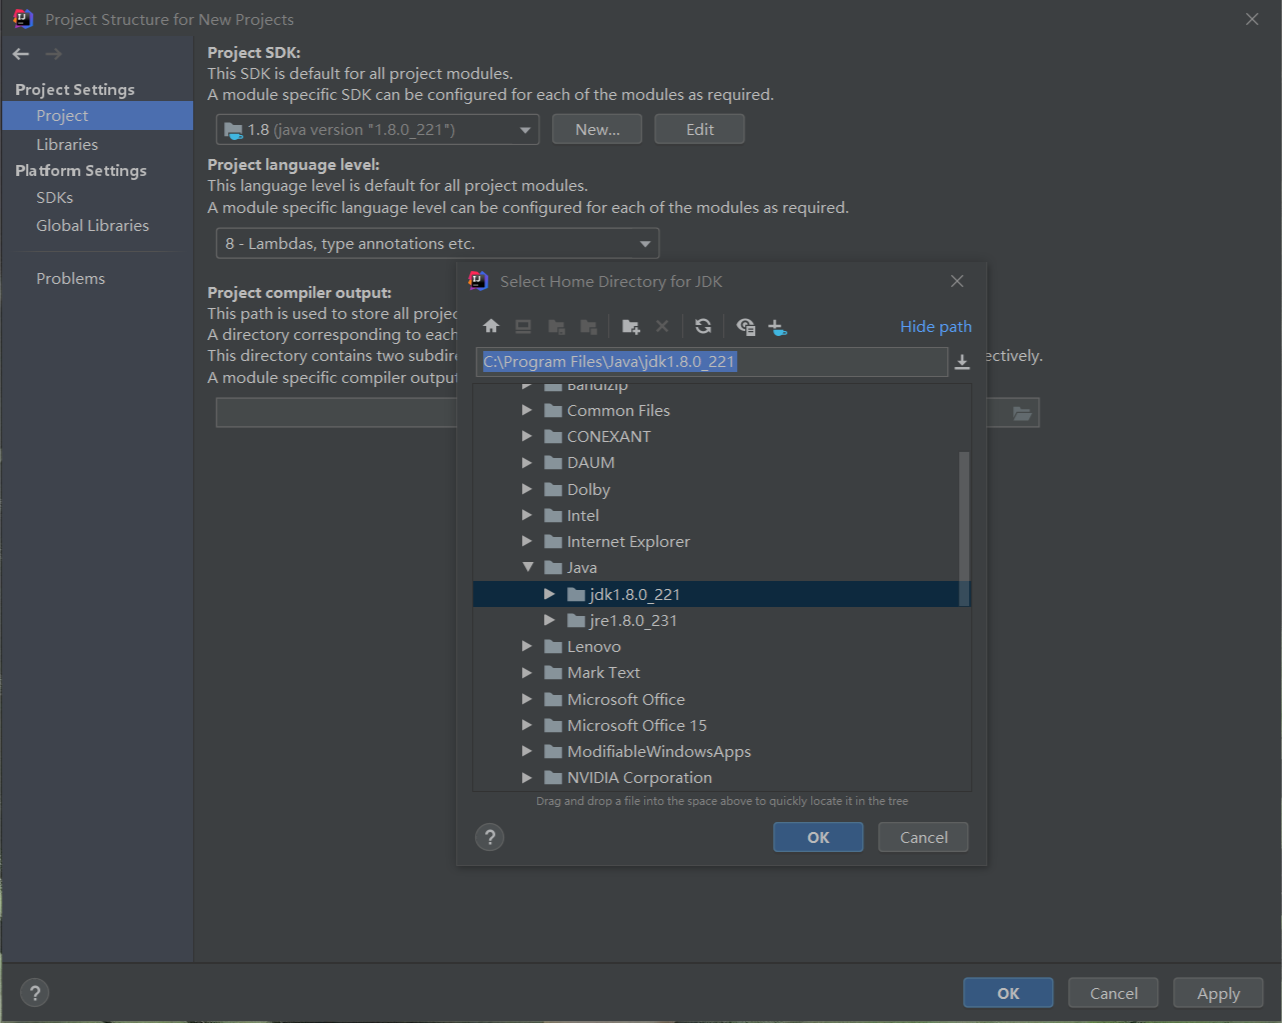Click the CONEXANT folder icon
The height and width of the screenshot is (1023, 1282).
(553, 436)
